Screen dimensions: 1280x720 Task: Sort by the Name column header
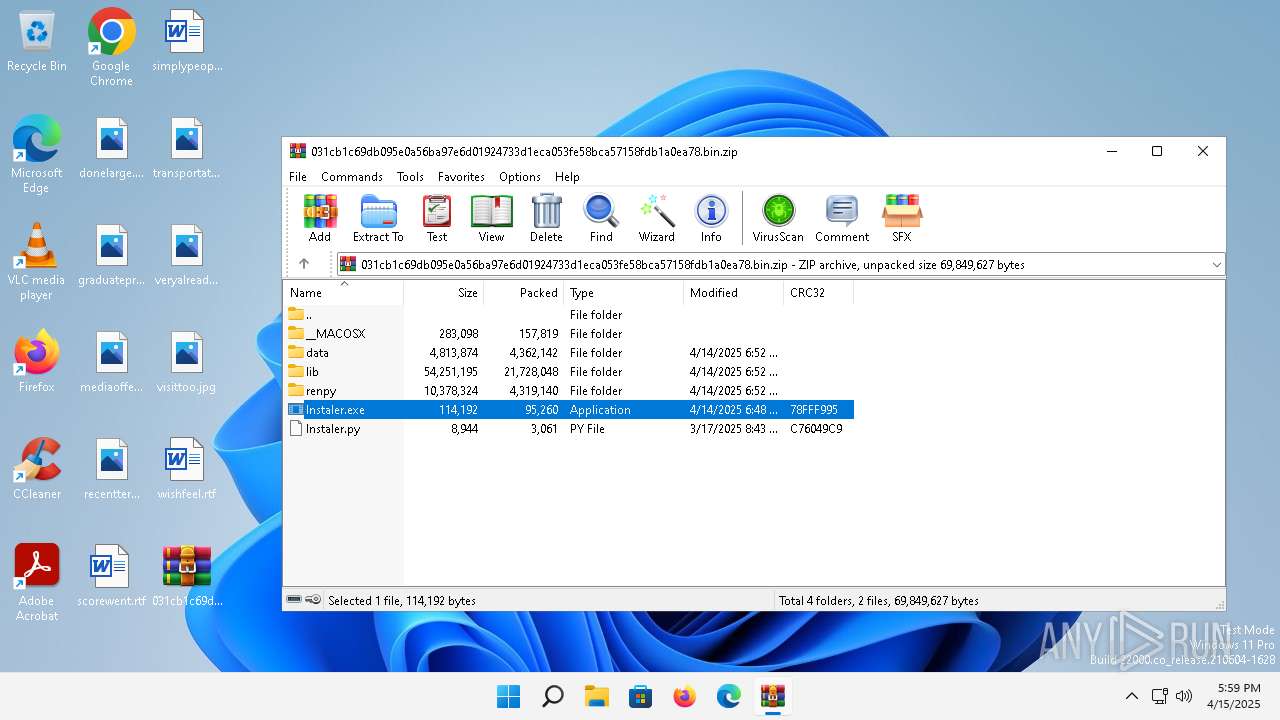(x=343, y=293)
